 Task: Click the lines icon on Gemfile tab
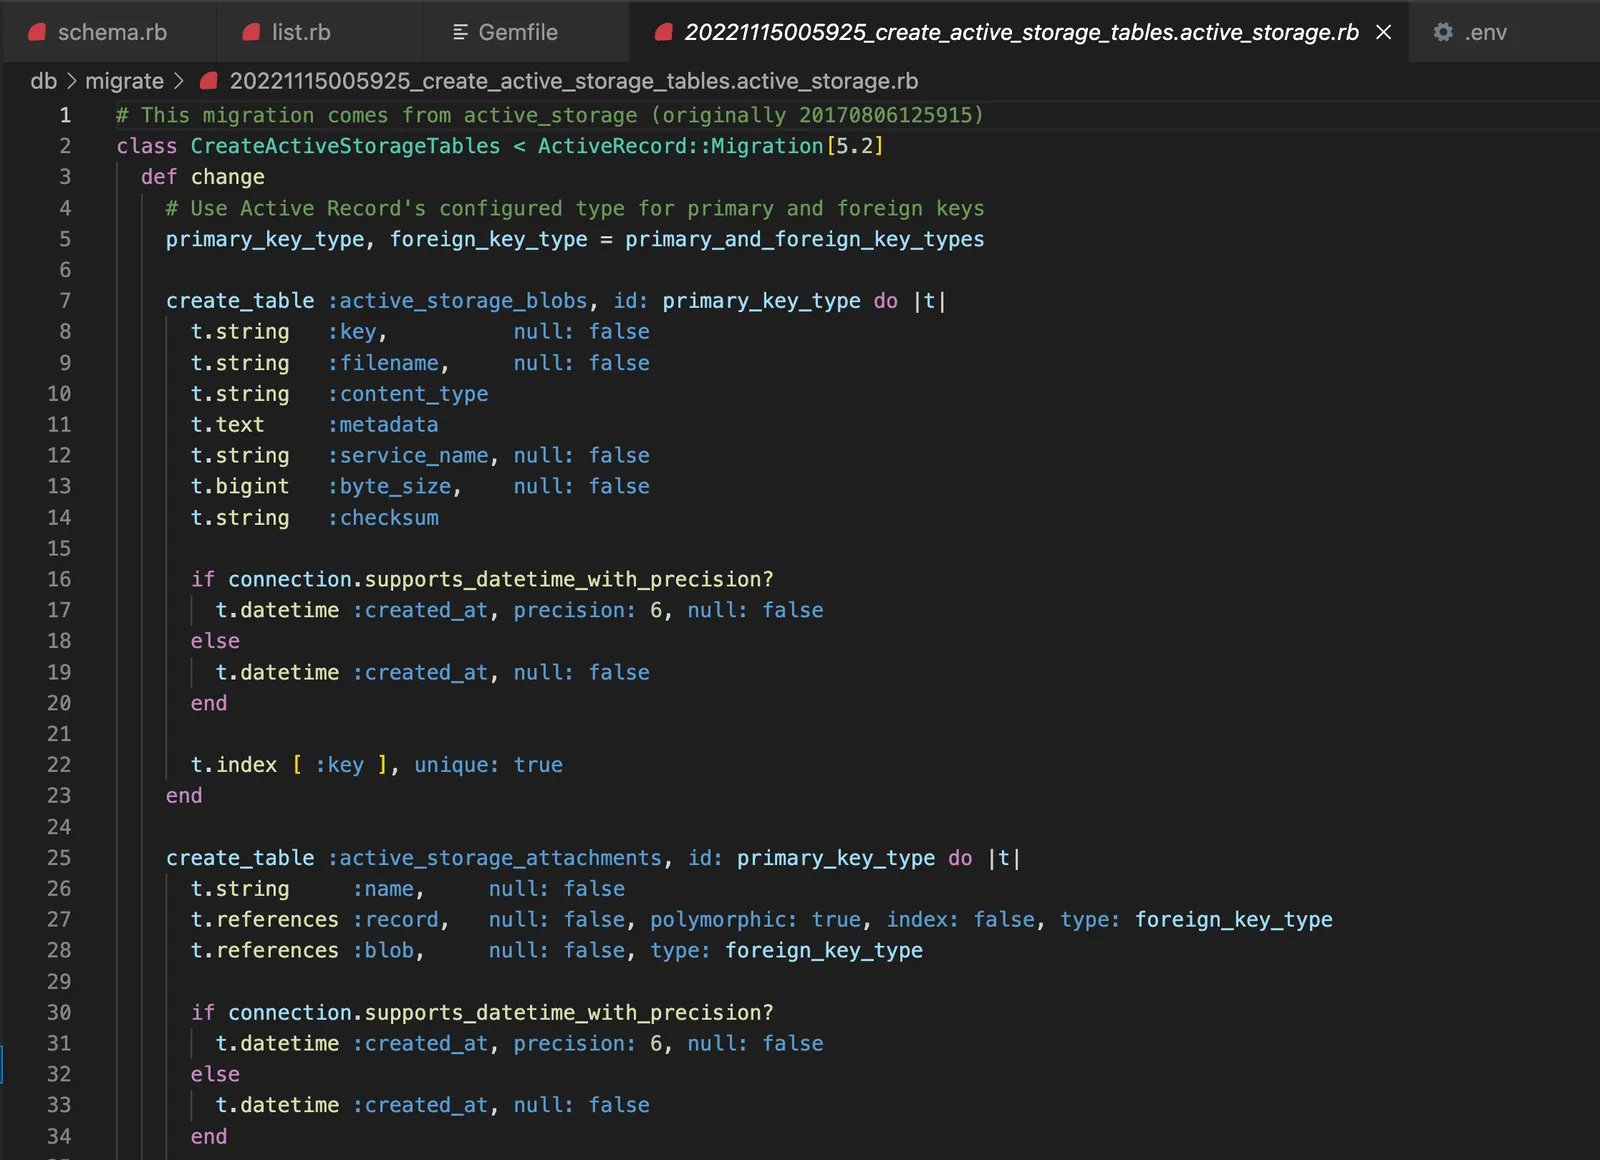460,32
